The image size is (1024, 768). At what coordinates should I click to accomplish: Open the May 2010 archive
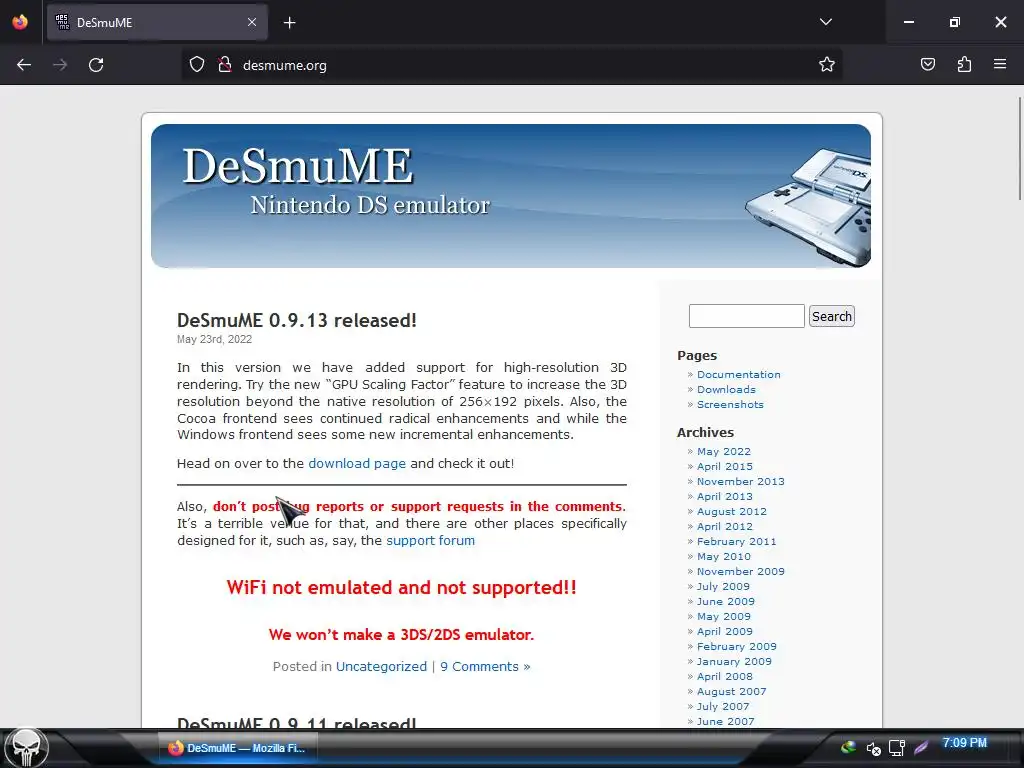point(724,556)
